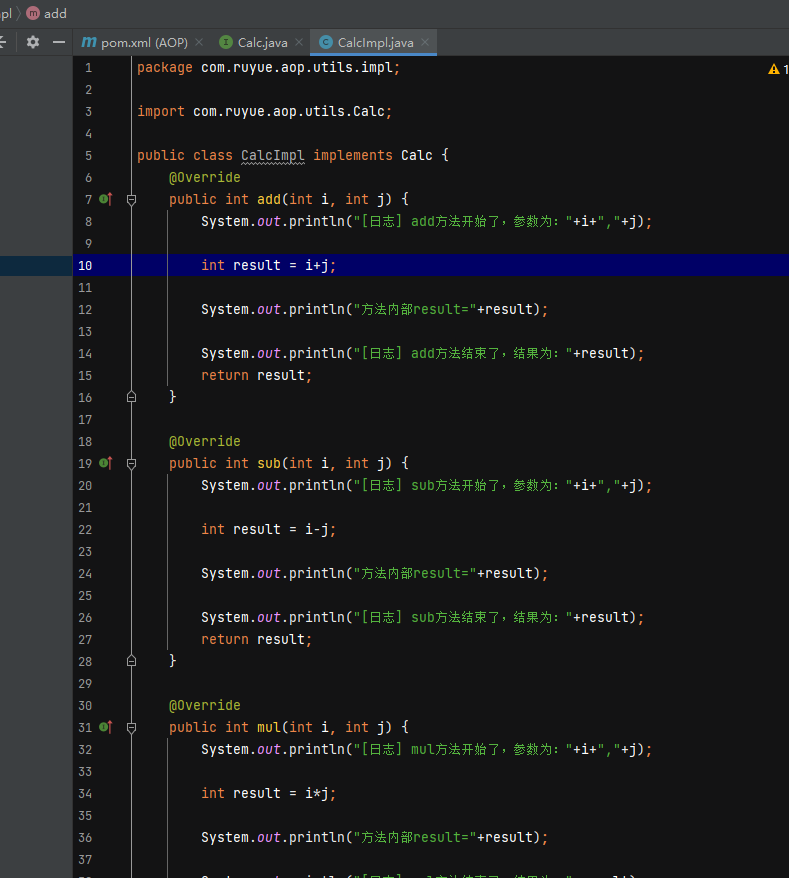
Task: Click the CalcImpl class name in line 5
Action: click(x=272, y=155)
